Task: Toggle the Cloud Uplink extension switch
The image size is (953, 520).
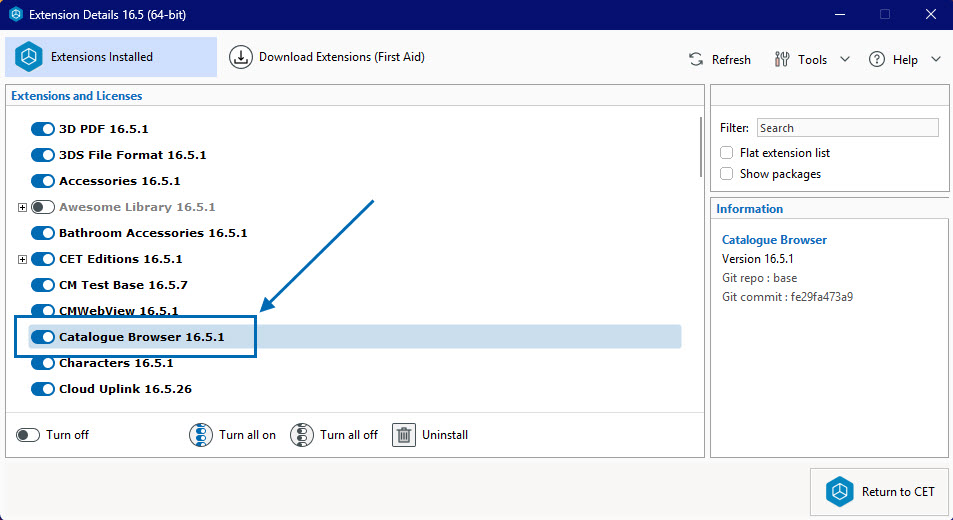Action: (x=43, y=389)
